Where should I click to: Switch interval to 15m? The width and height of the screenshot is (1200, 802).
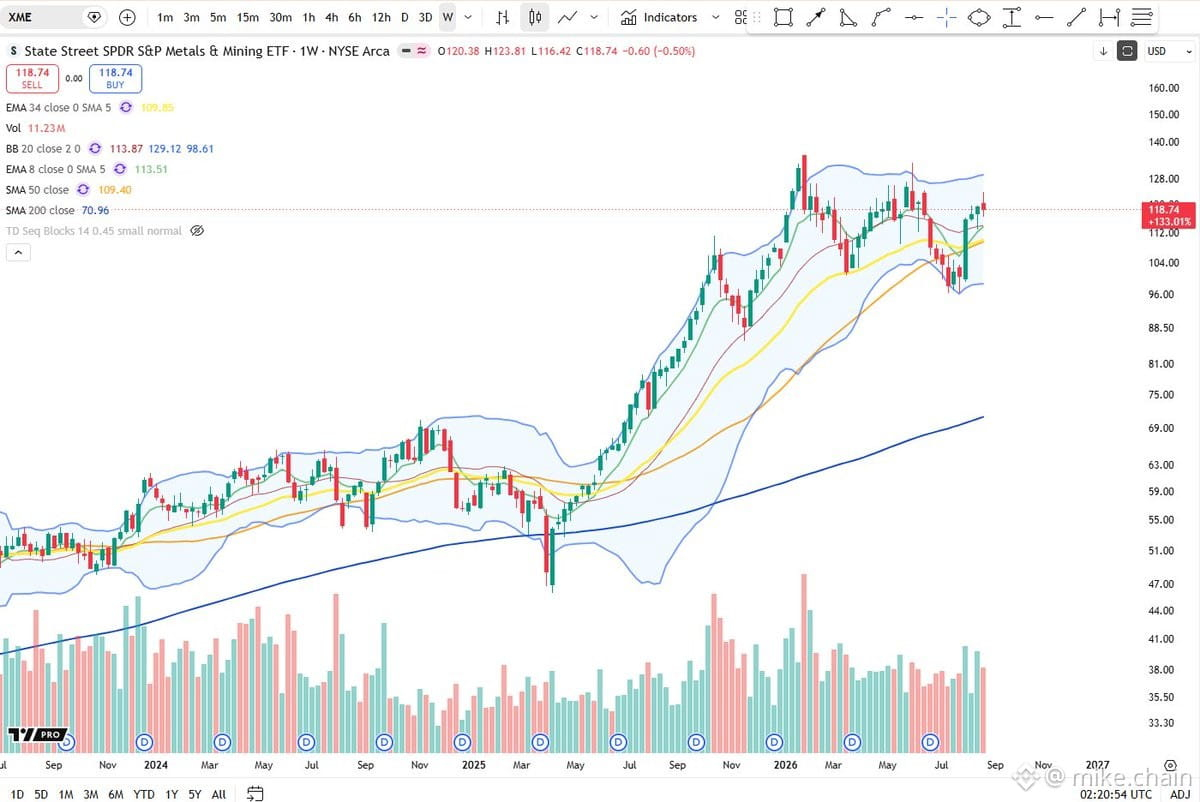coord(248,17)
